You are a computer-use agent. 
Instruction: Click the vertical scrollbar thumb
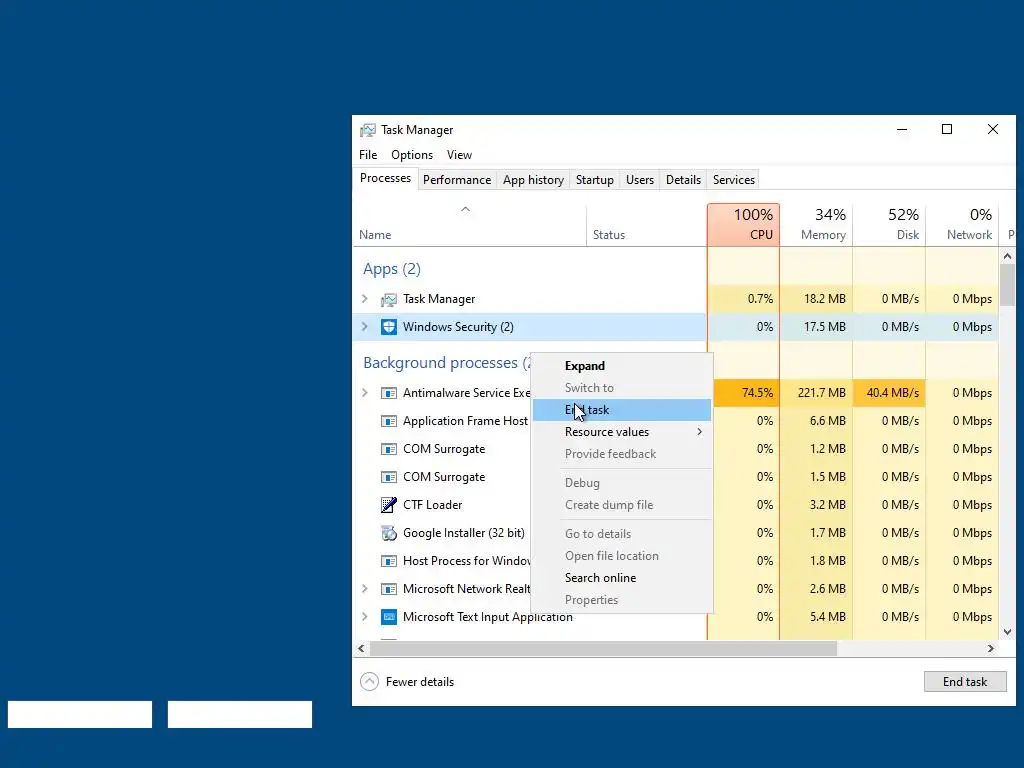[1007, 284]
